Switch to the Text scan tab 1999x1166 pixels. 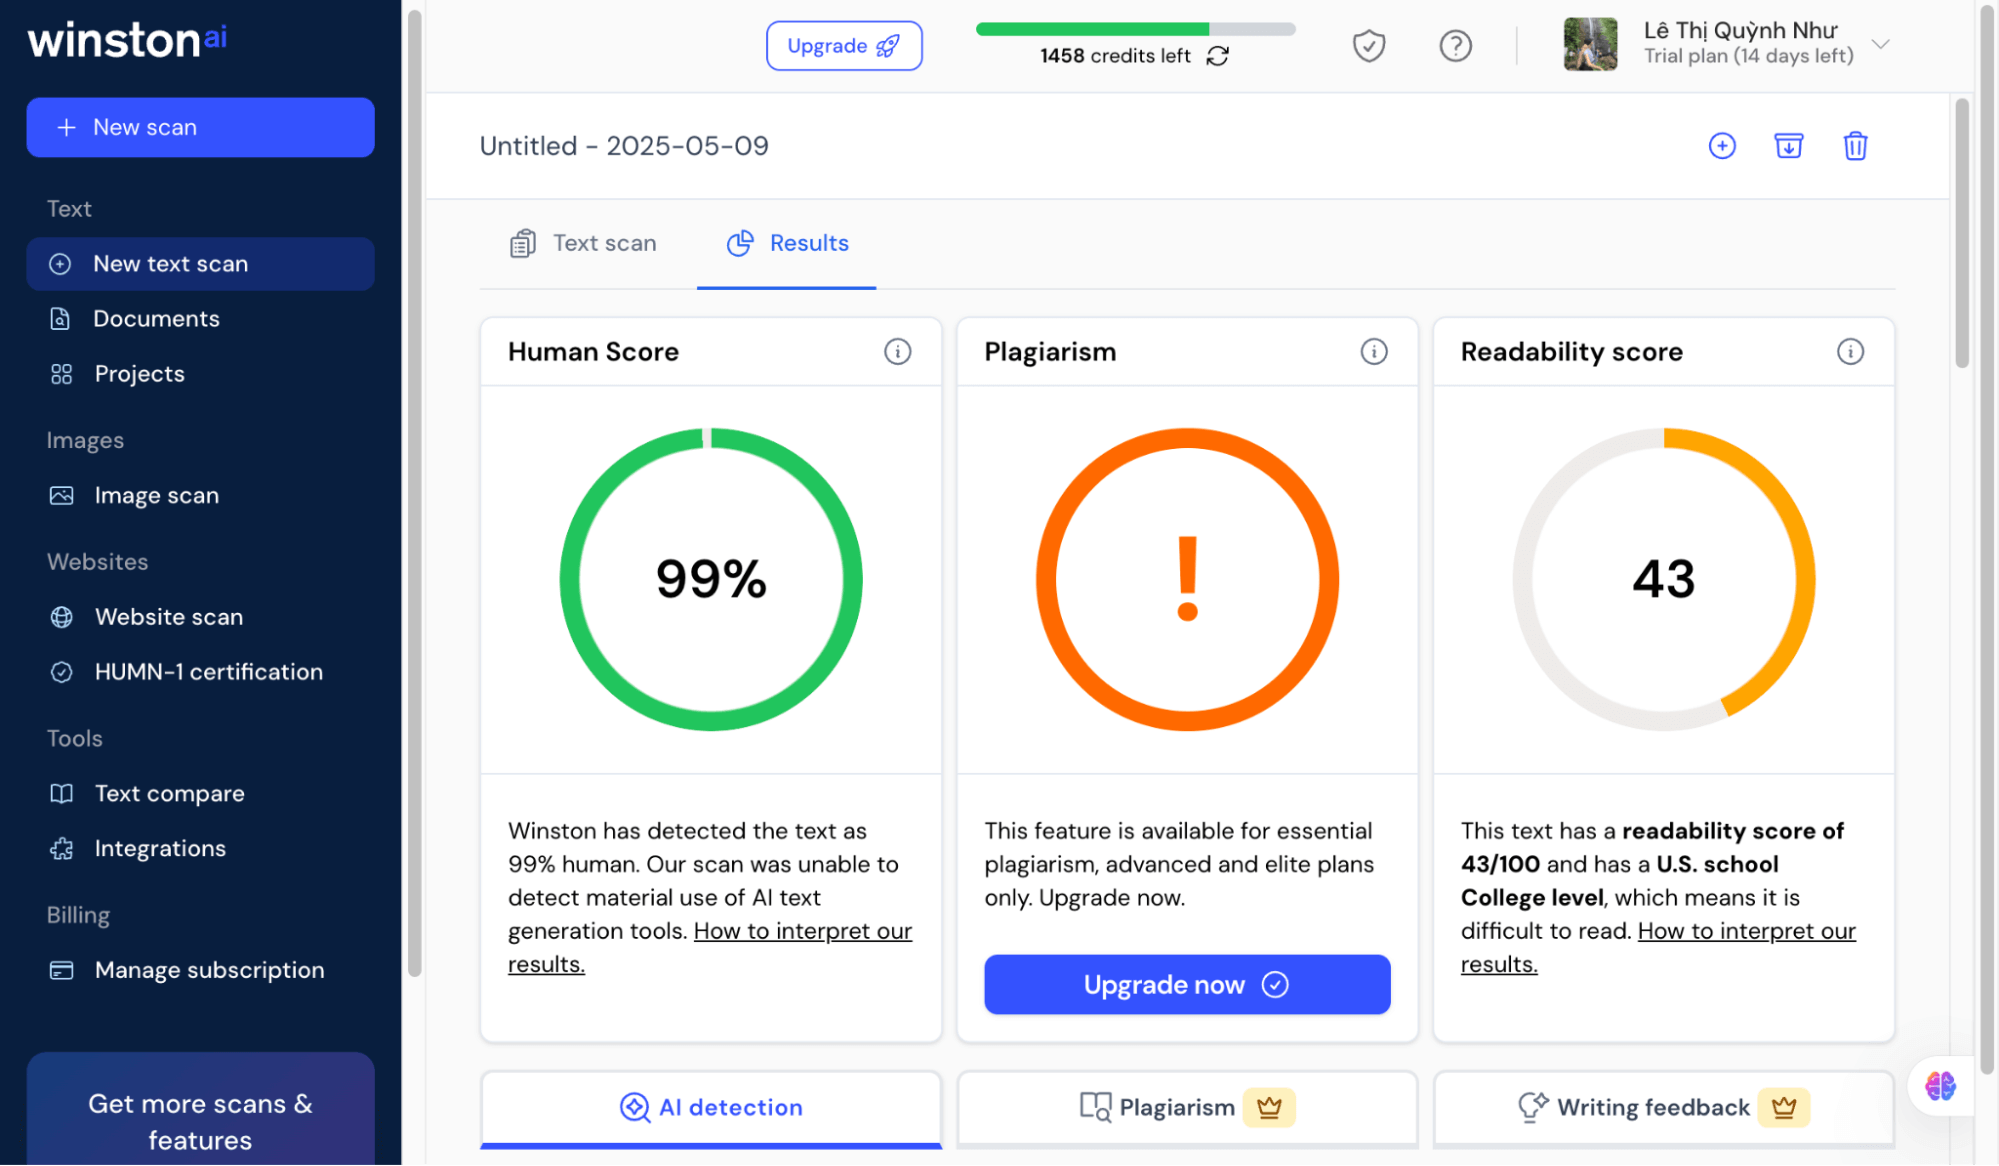pyautogui.click(x=583, y=243)
